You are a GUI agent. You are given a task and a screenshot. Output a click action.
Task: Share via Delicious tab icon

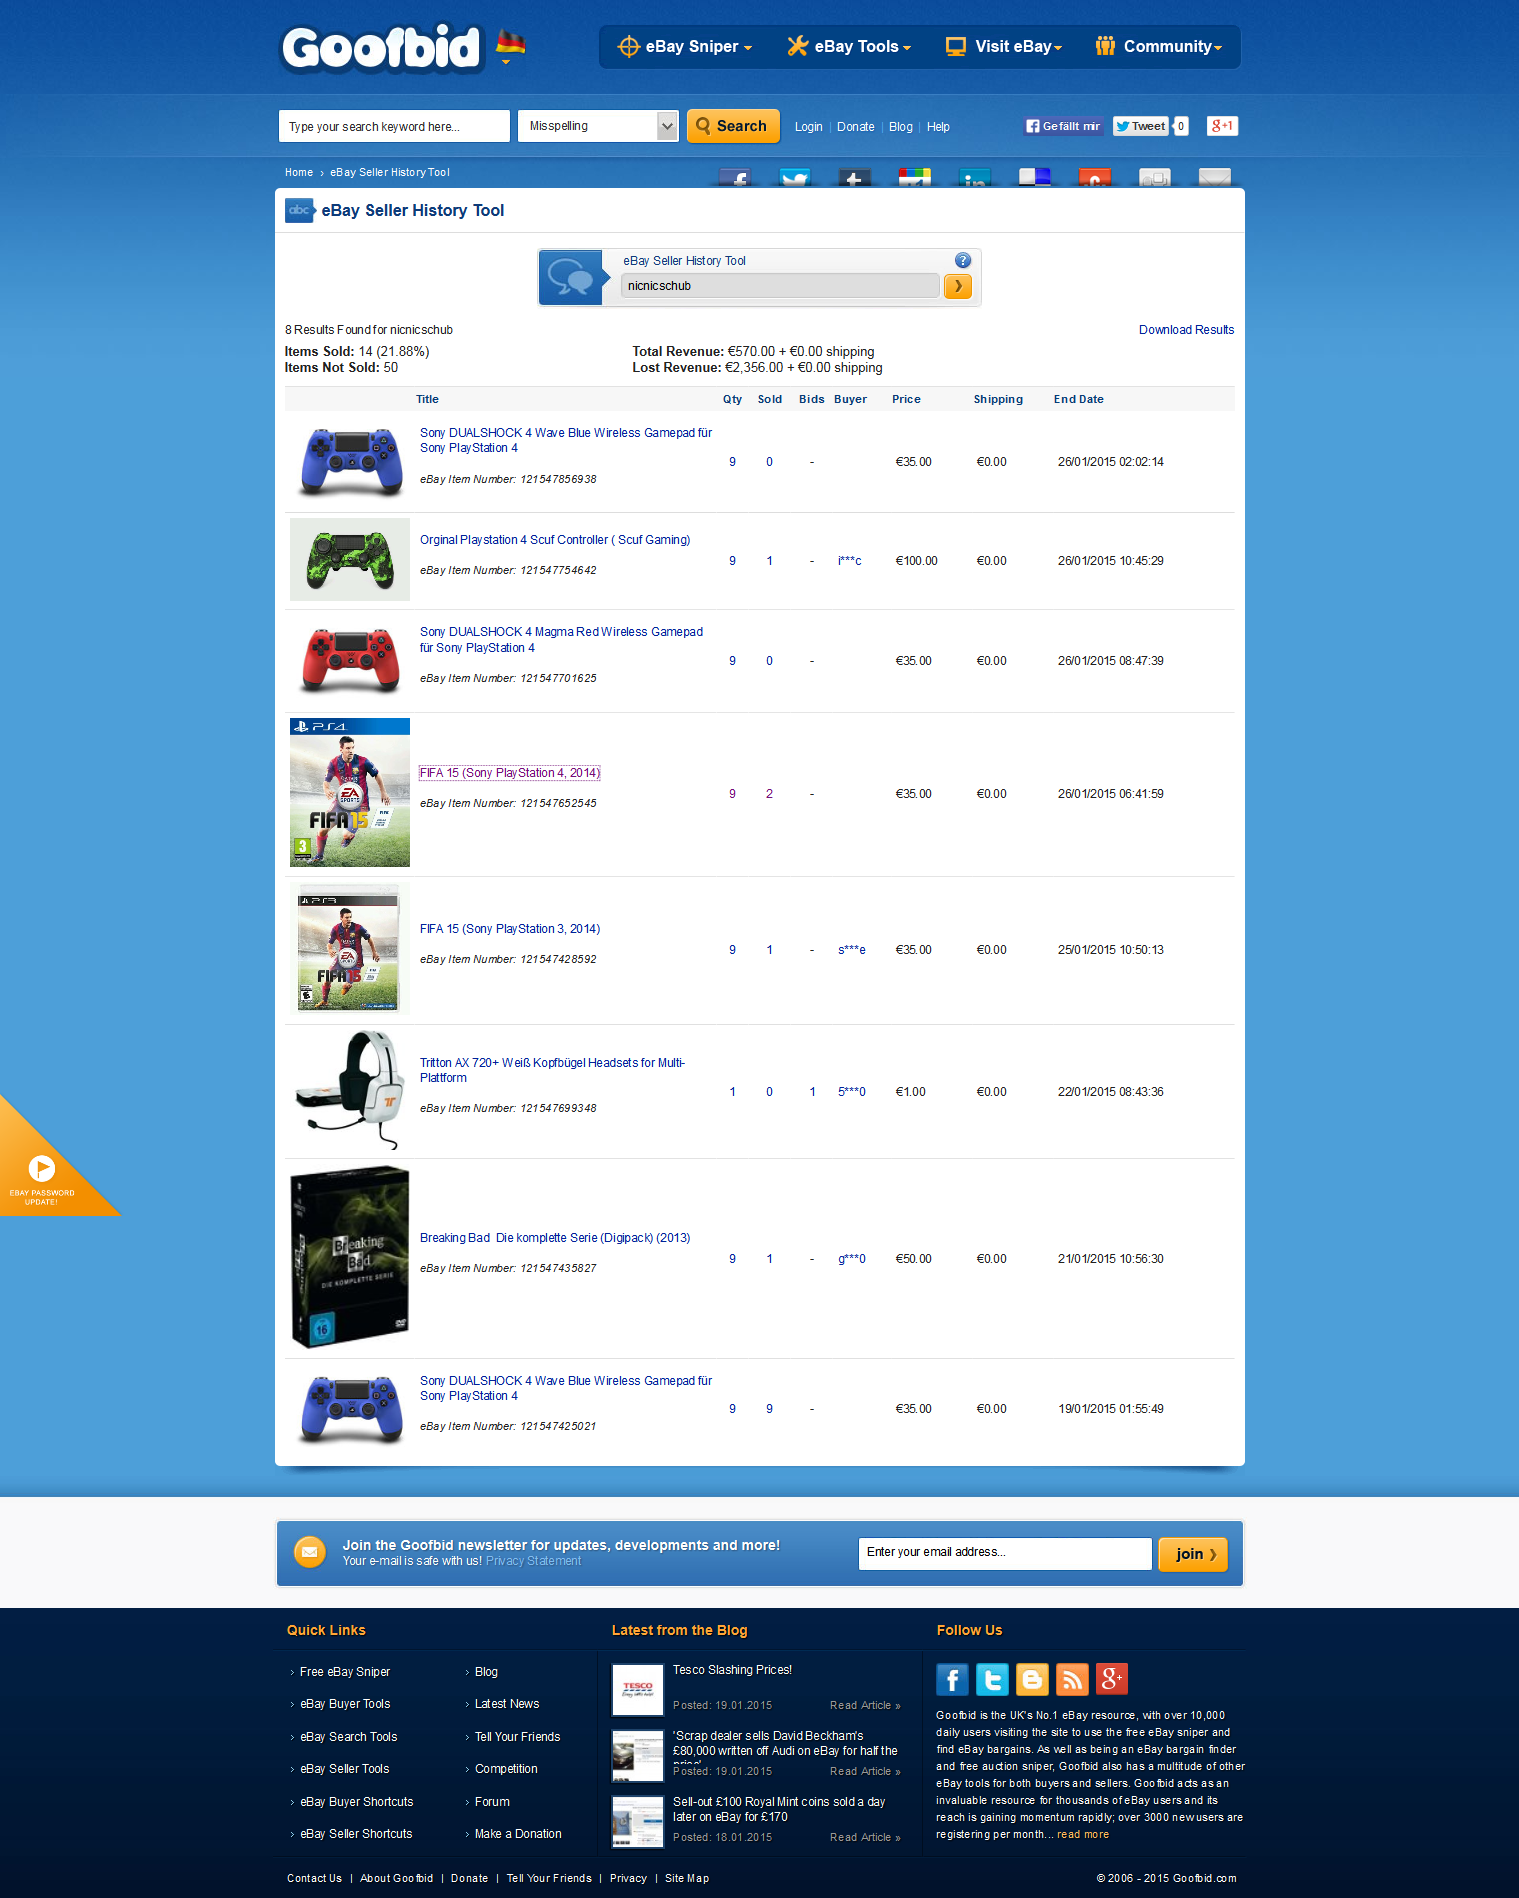(x=1035, y=178)
